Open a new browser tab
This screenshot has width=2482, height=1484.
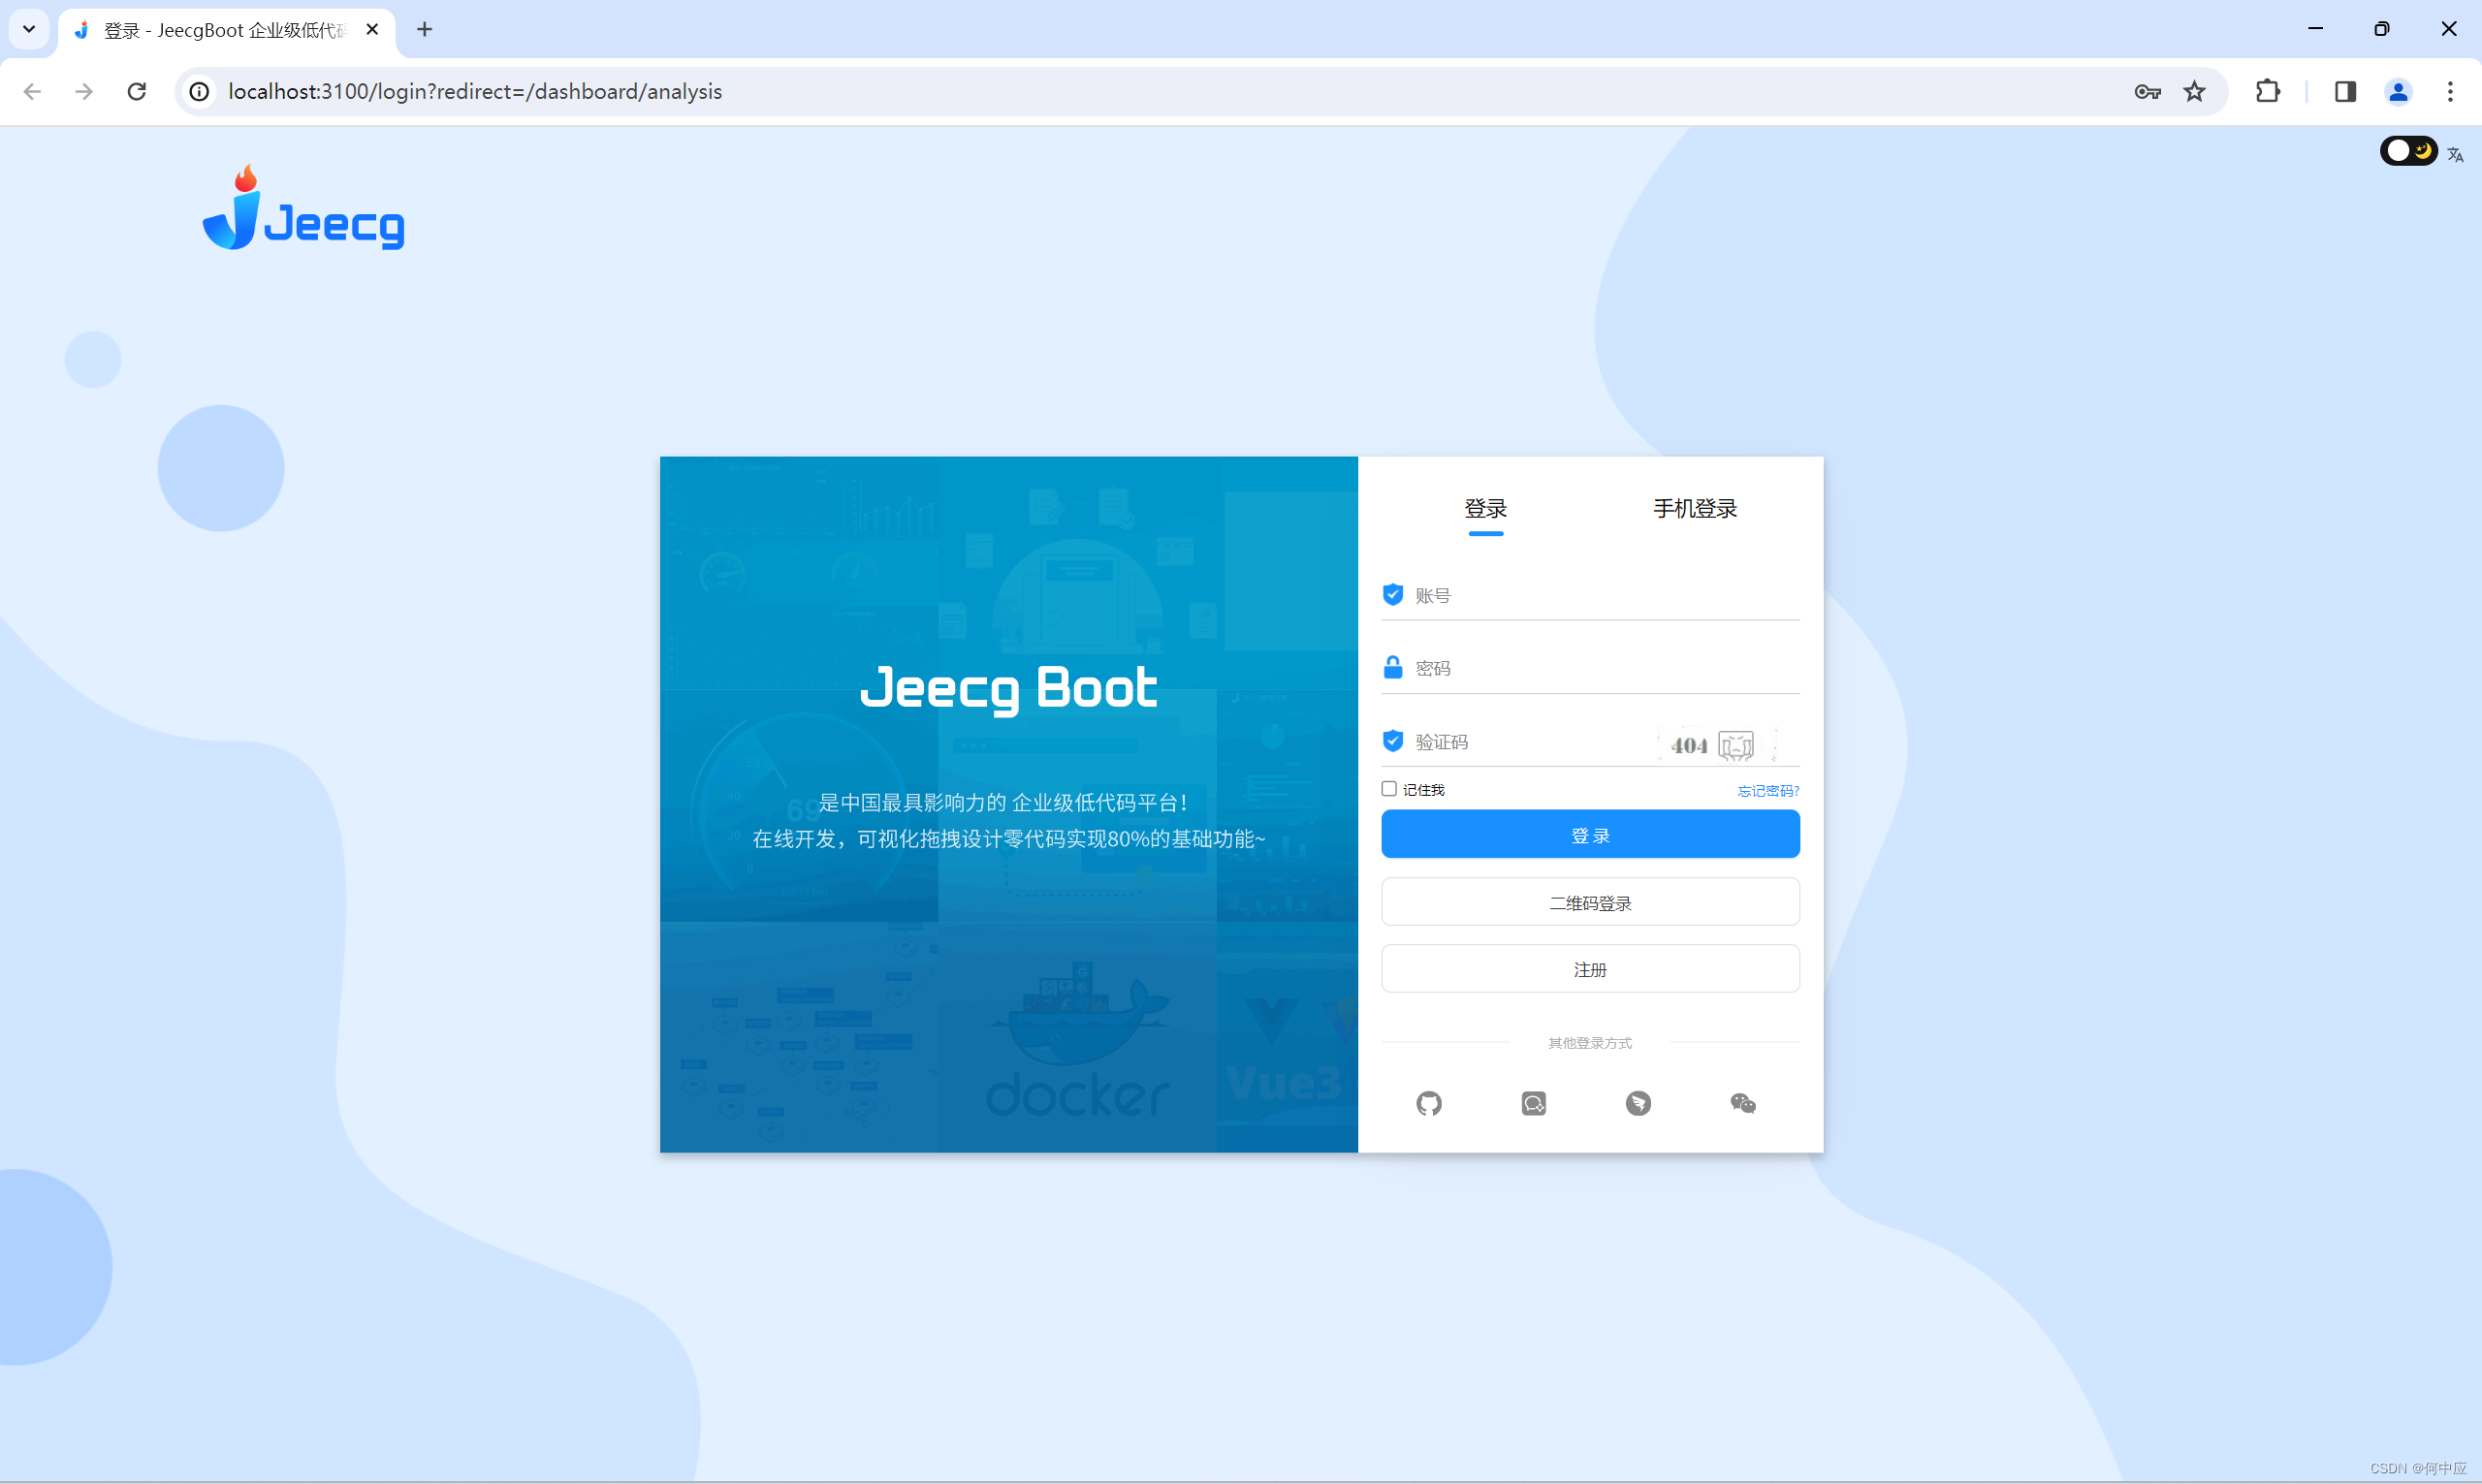point(425,29)
